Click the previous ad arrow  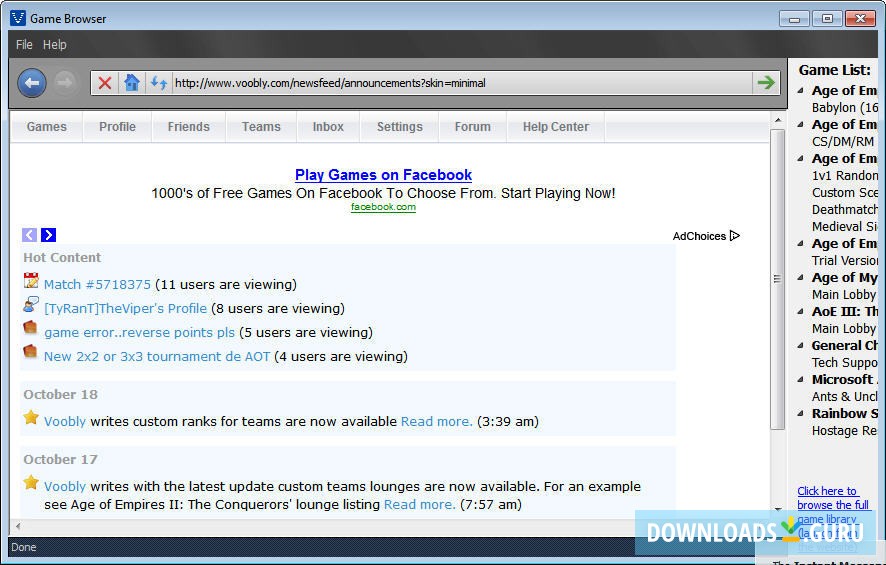pyautogui.click(x=29, y=234)
